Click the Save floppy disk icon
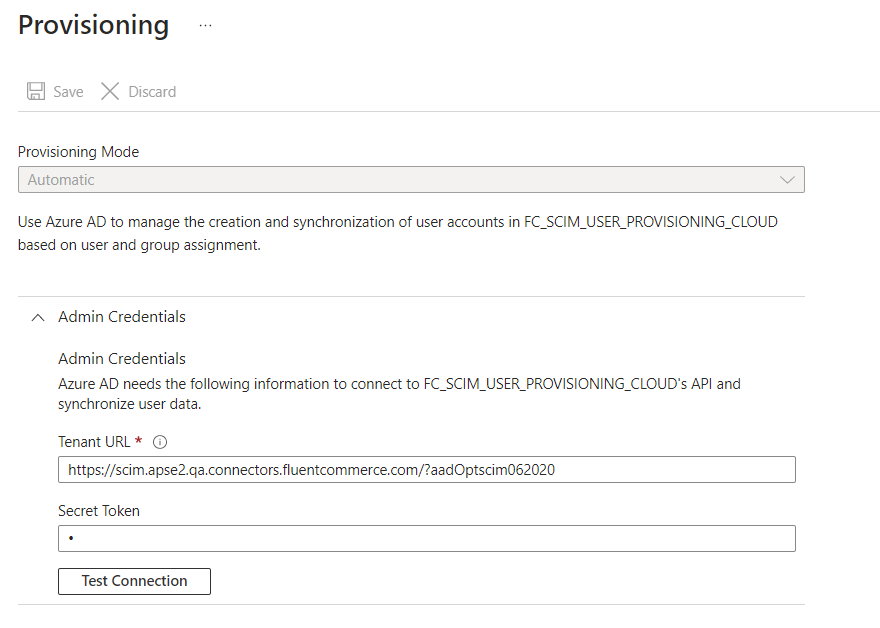The image size is (880, 628). (36, 92)
